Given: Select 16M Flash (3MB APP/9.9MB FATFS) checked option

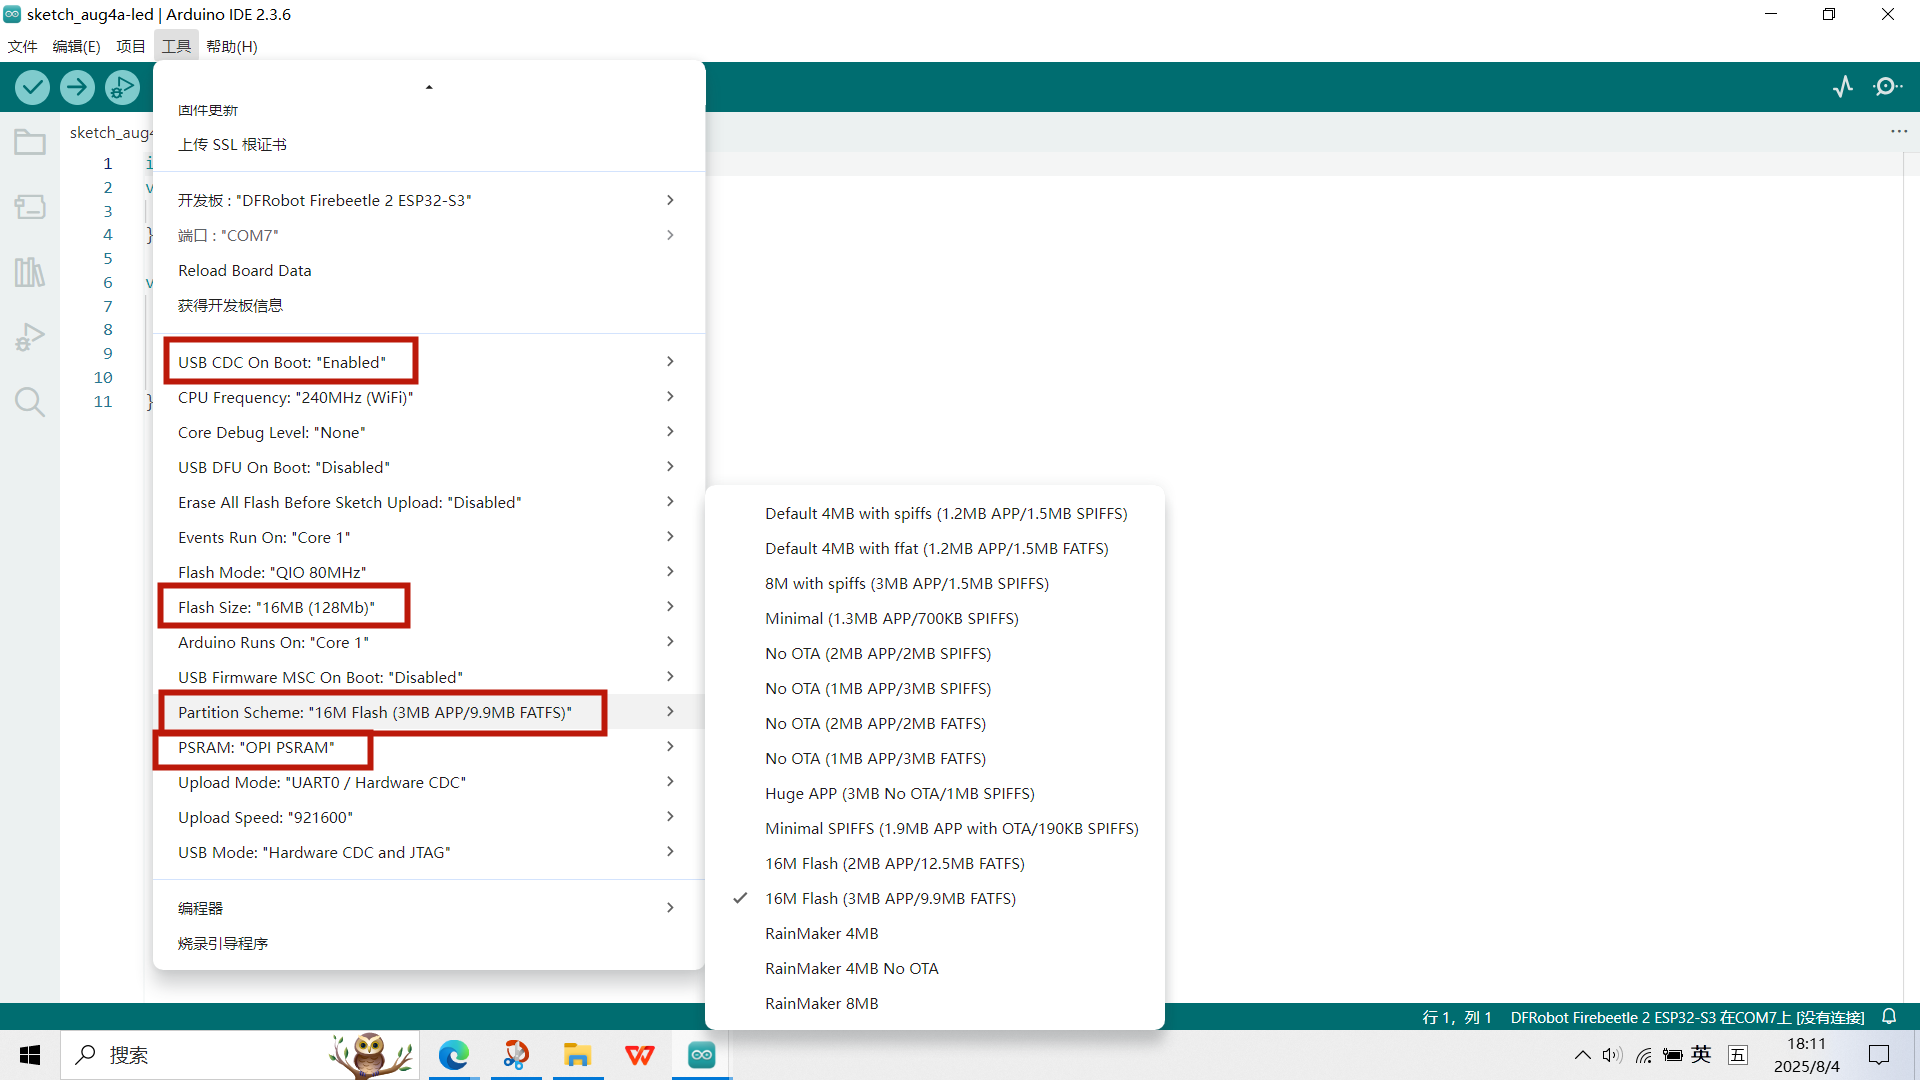Looking at the screenshot, I should (934, 898).
